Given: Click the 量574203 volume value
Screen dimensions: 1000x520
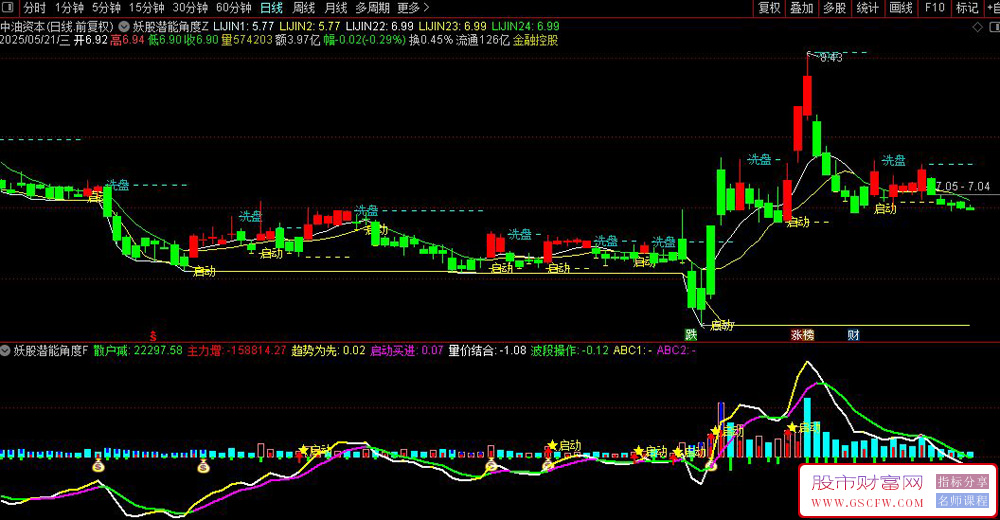Looking at the screenshot, I should 247,40.
